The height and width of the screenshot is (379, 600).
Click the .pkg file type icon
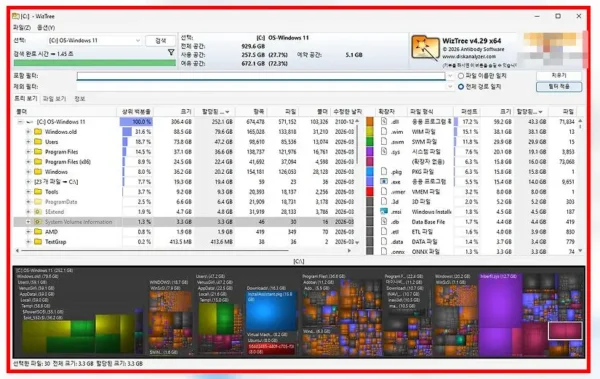384,172
